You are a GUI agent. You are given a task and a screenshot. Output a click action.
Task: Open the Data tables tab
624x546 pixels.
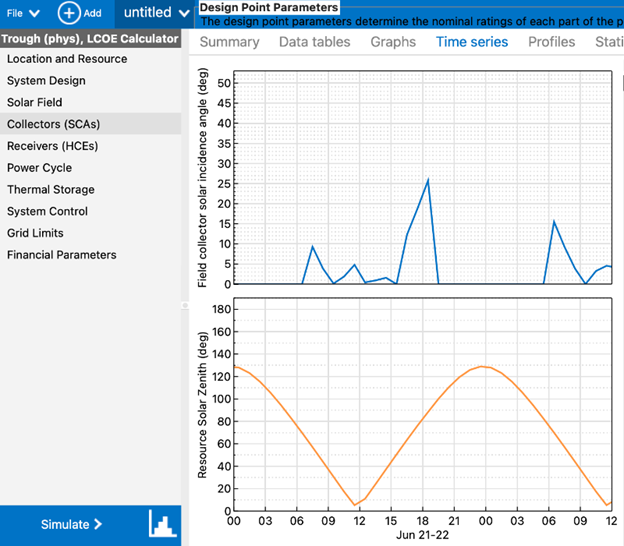(x=314, y=42)
